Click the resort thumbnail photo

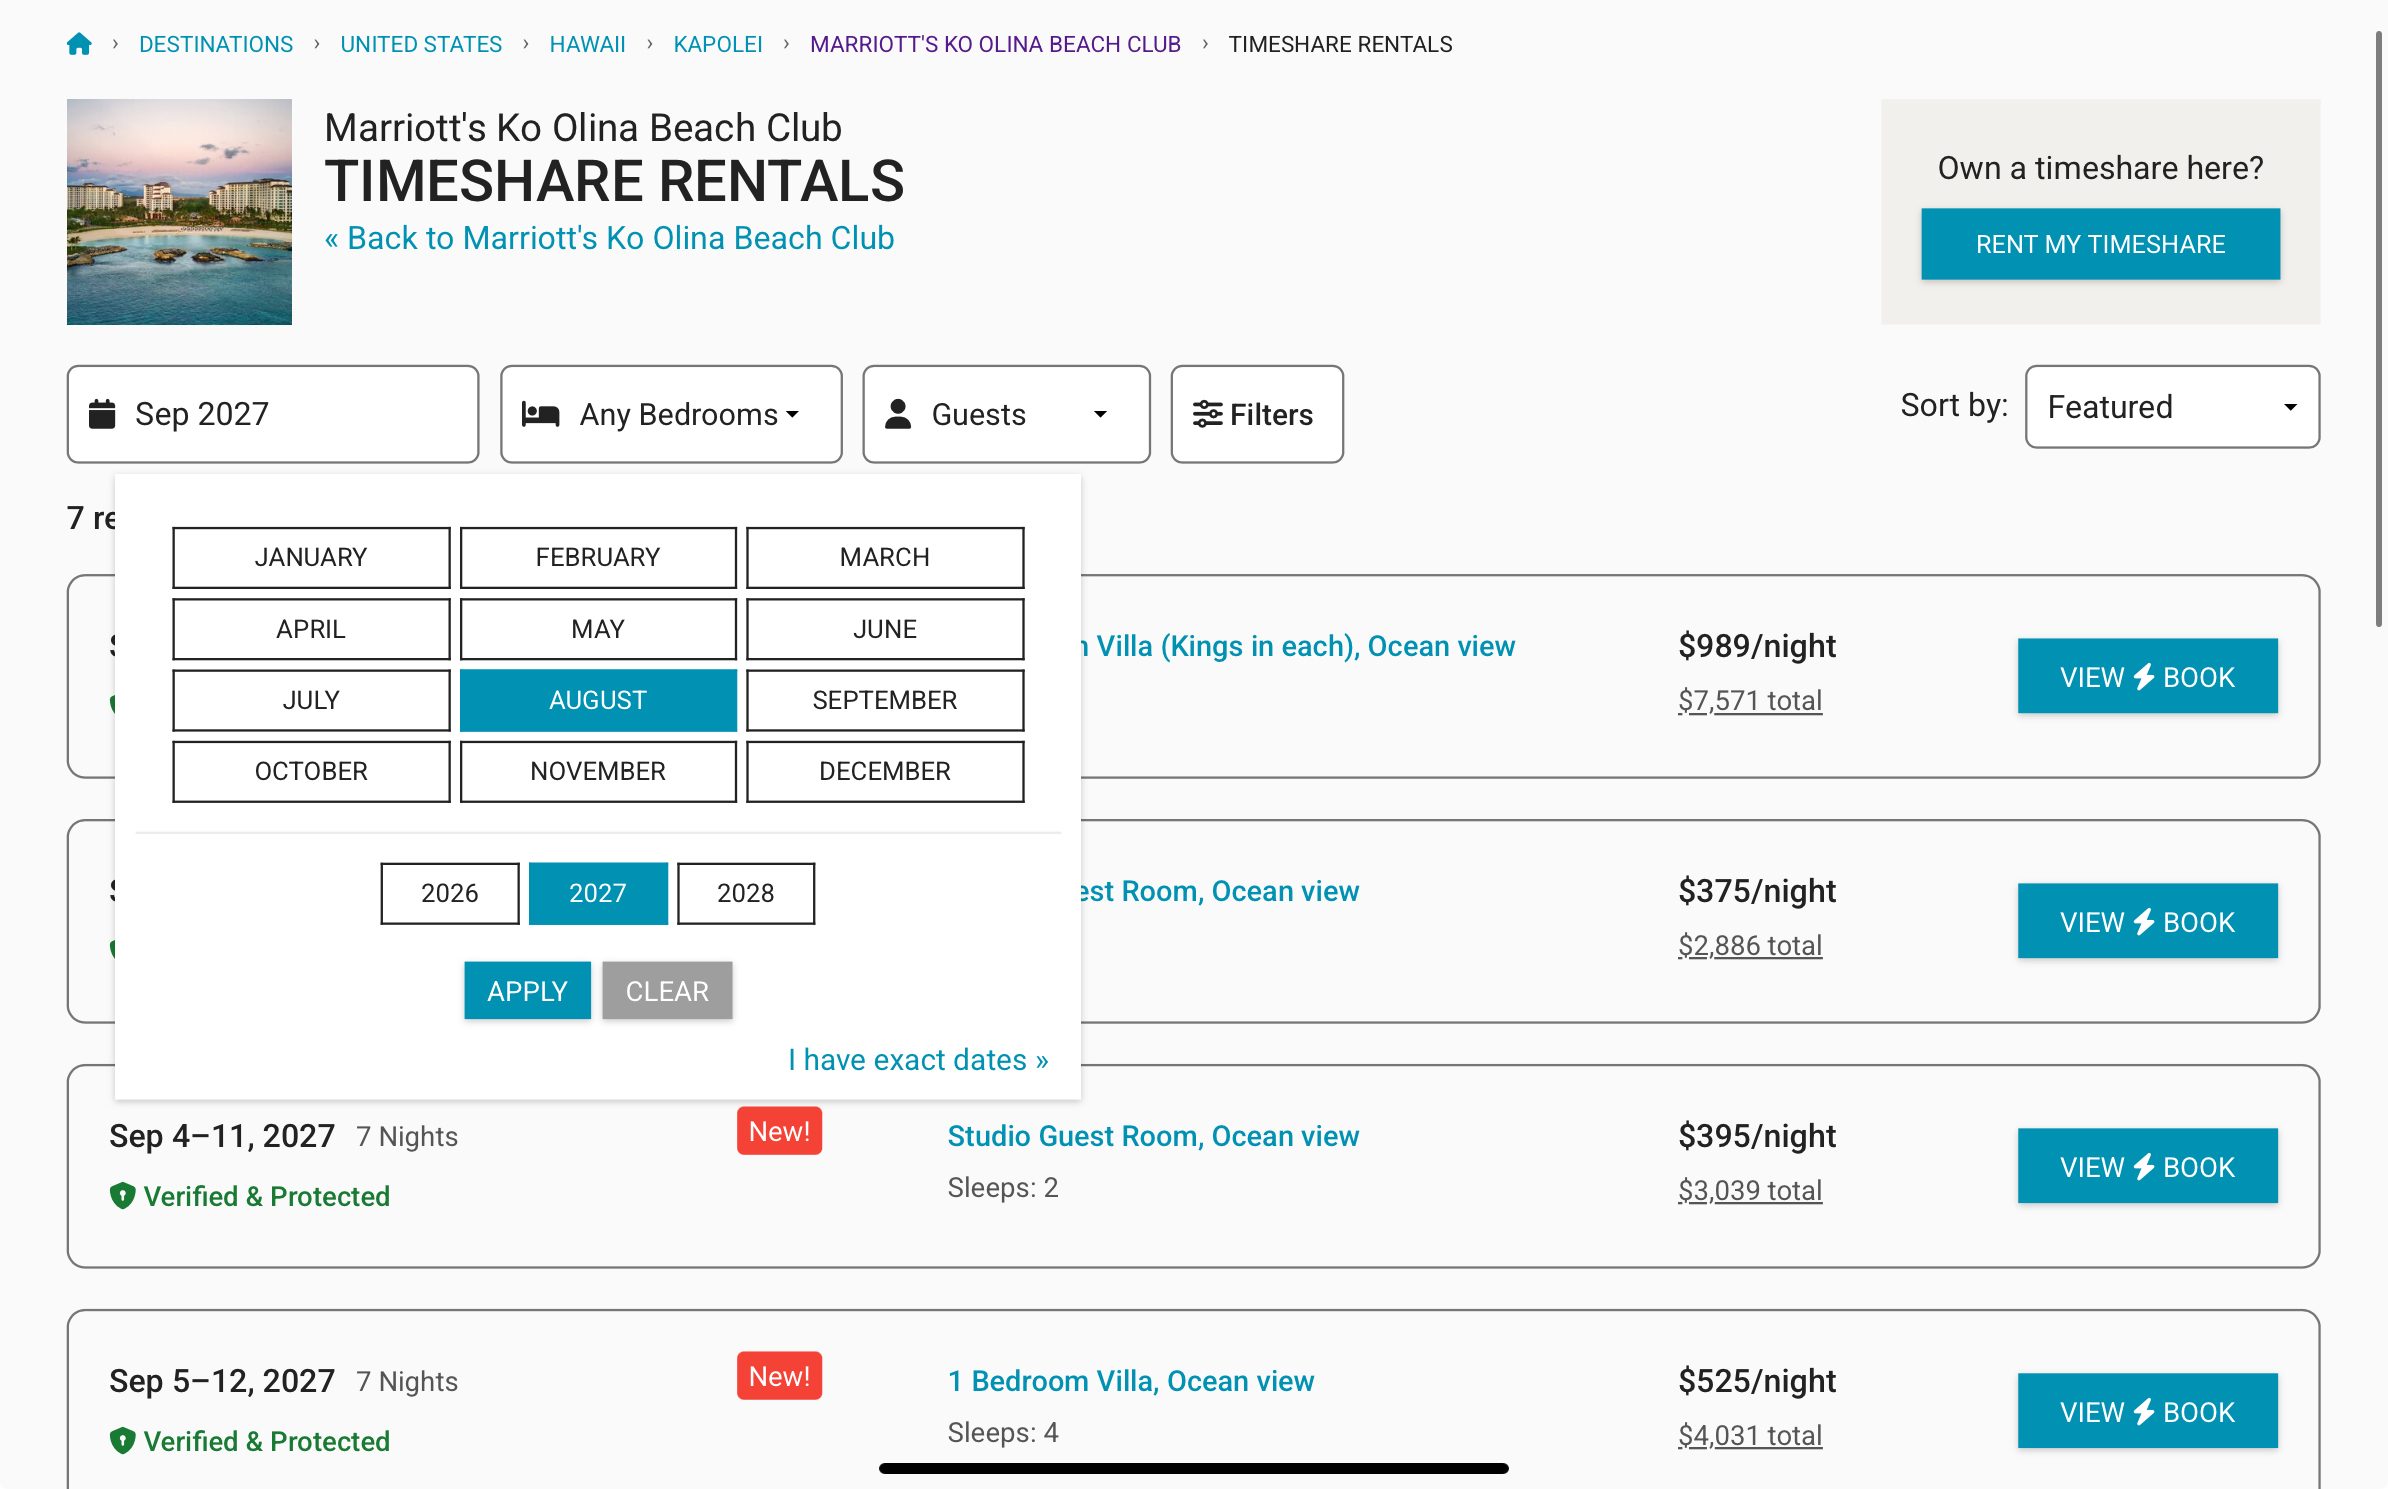(x=179, y=211)
